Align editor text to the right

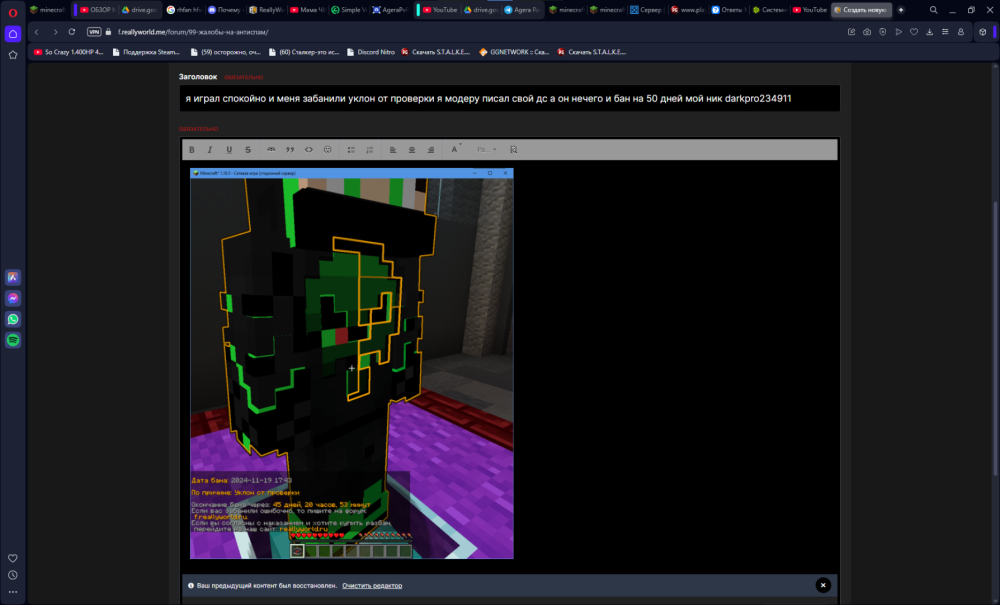point(430,150)
